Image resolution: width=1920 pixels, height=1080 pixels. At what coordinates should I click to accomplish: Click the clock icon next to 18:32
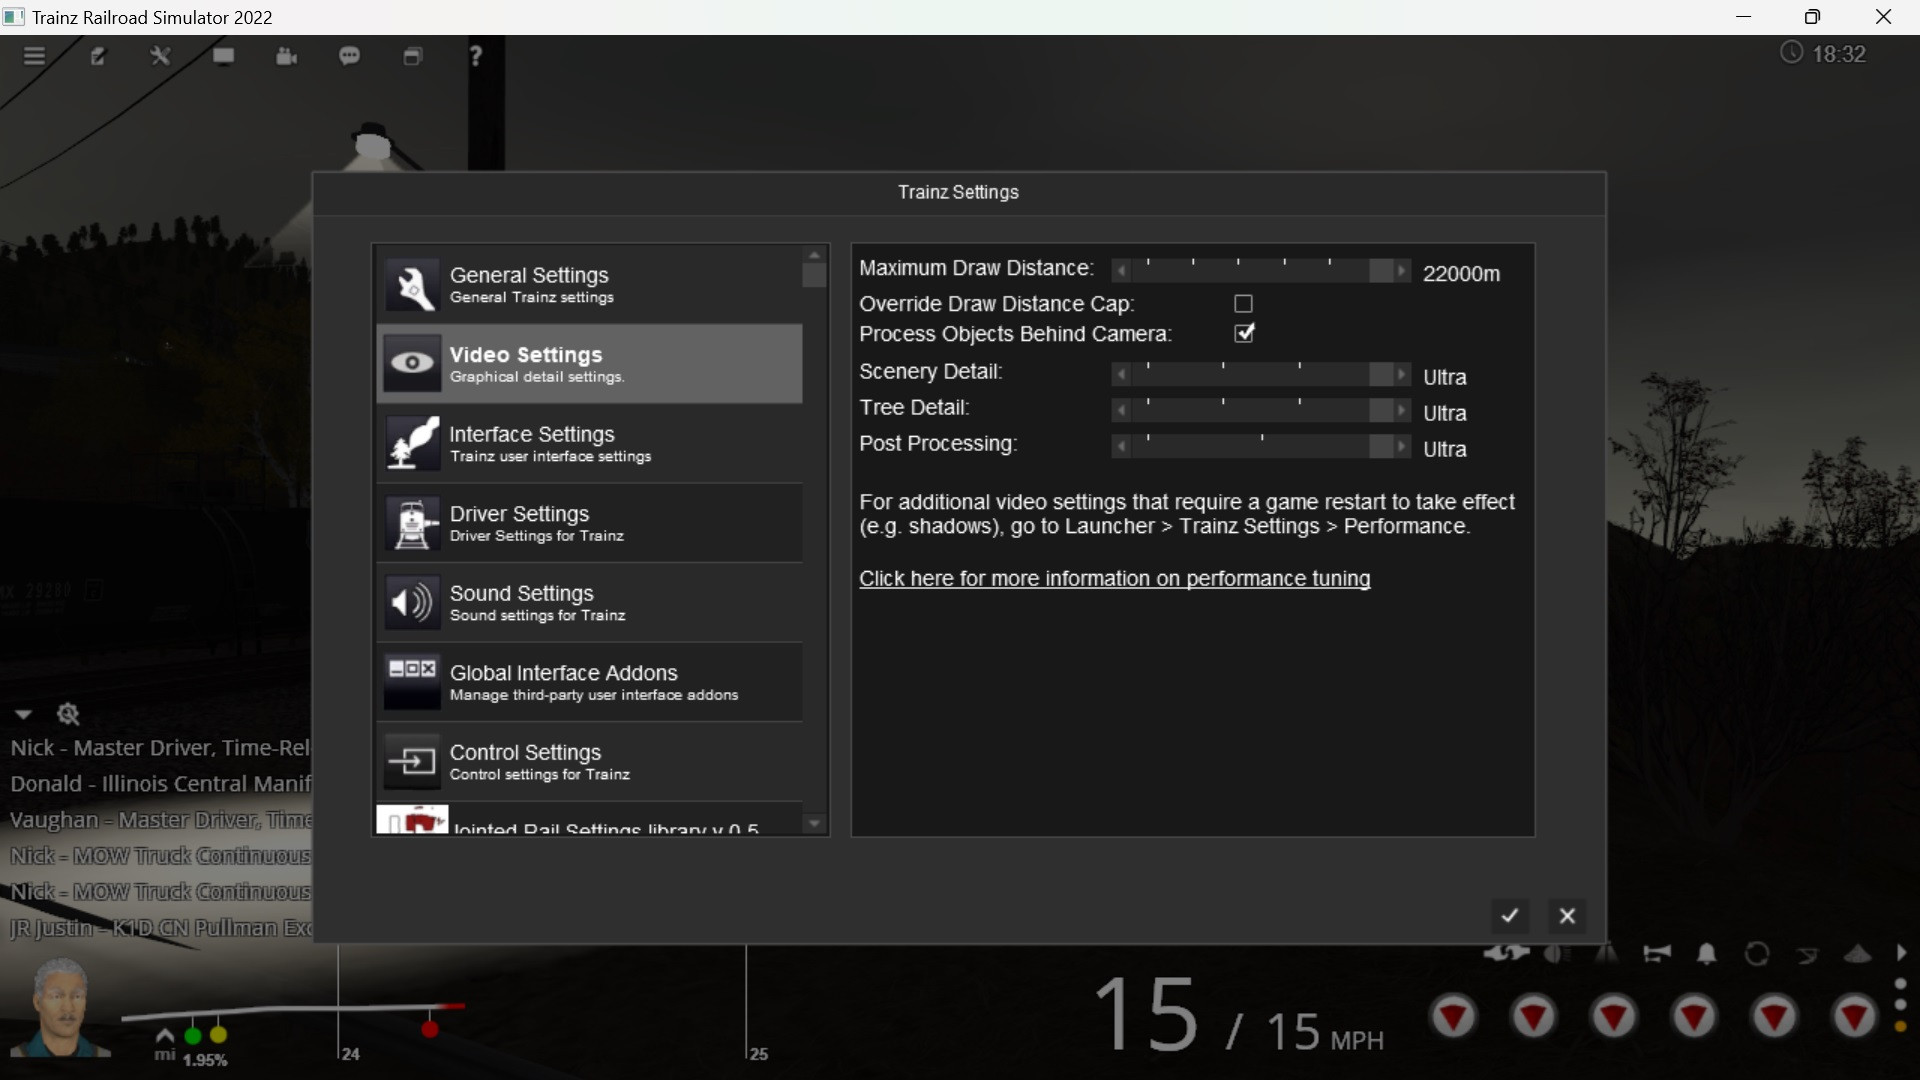tap(1792, 53)
